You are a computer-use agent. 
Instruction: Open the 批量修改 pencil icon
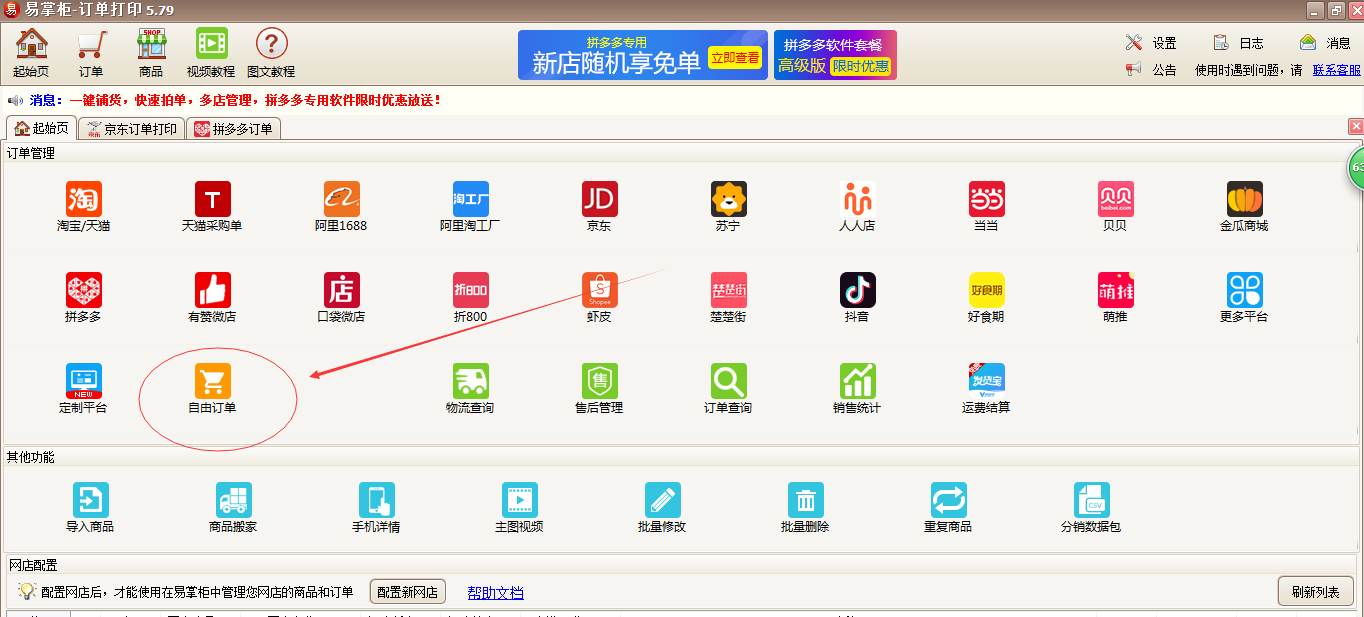tap(663, 500)
